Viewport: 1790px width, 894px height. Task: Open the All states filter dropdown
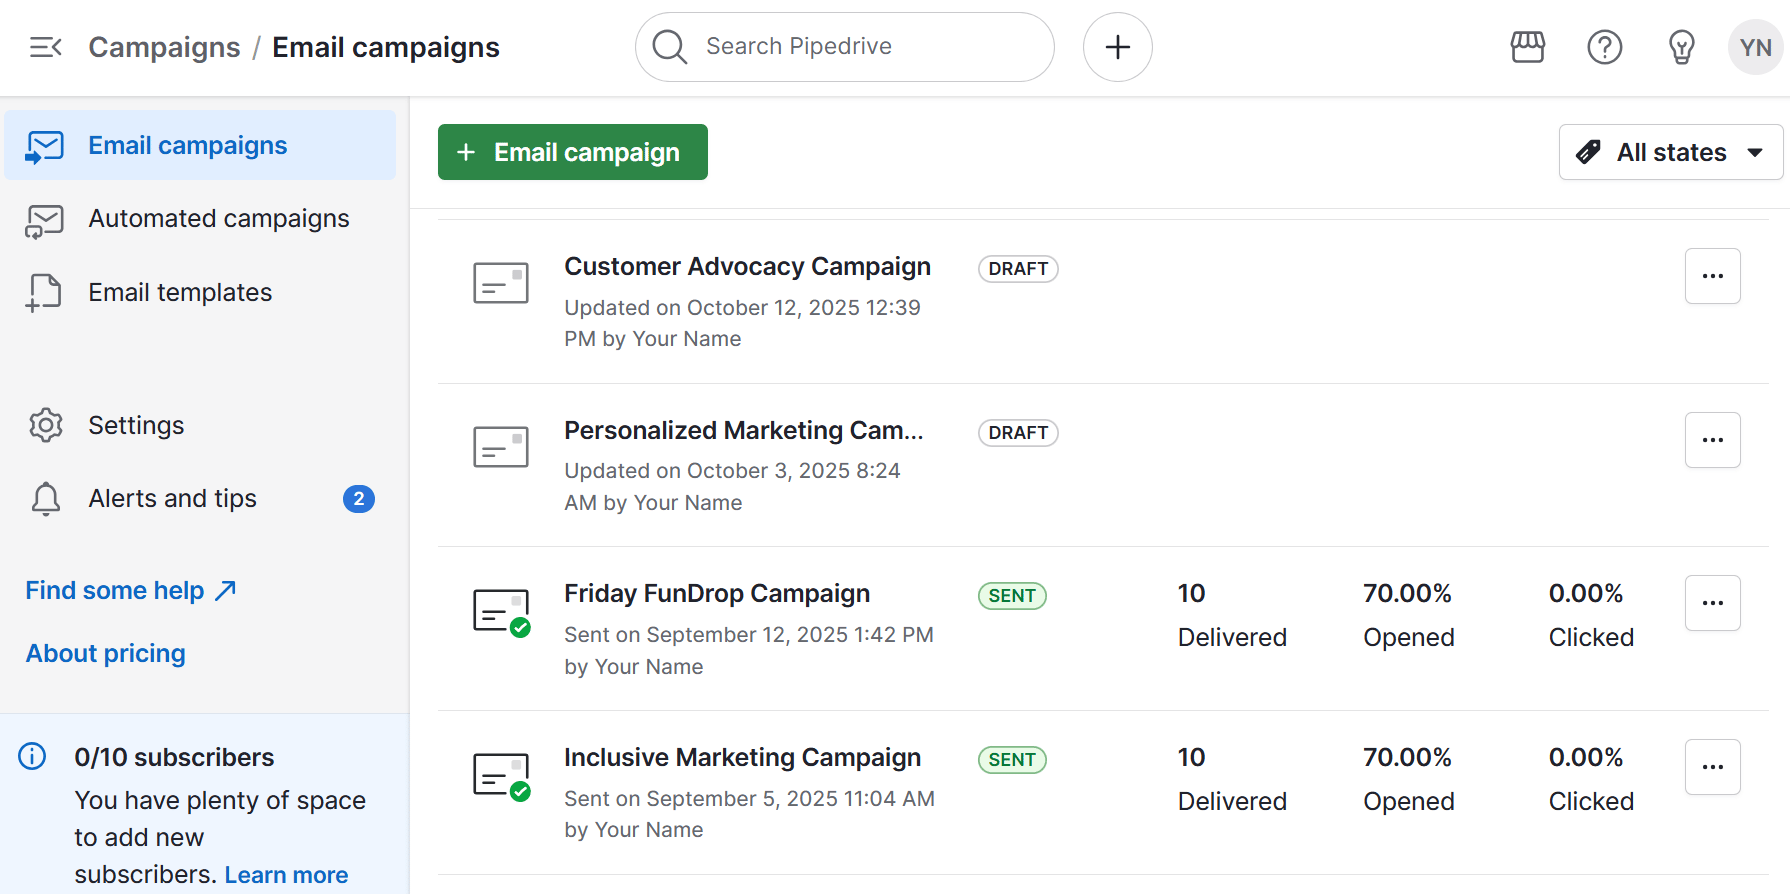click(x=1669, y=152)
